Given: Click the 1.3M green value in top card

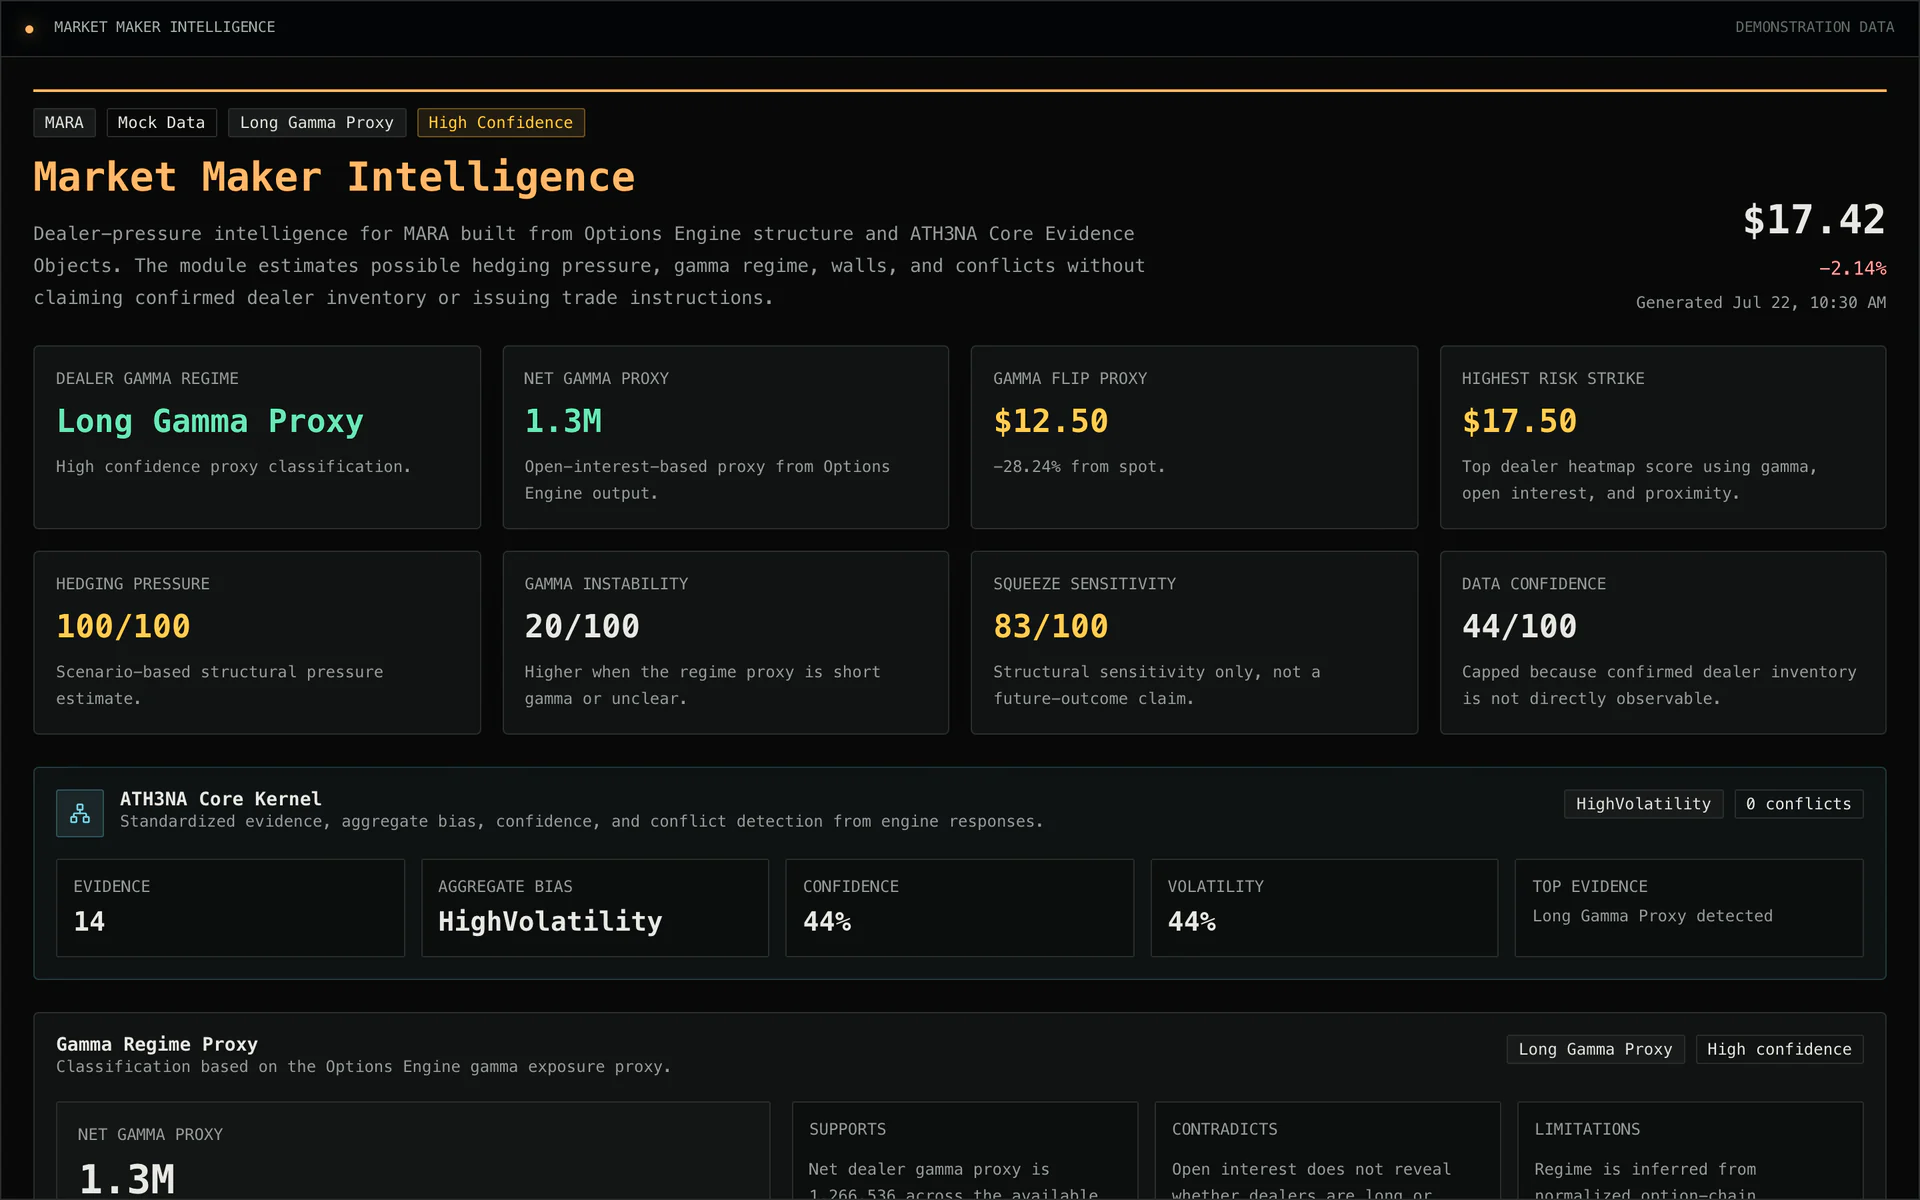Looking at the screenshot, I should click(563, 421).
